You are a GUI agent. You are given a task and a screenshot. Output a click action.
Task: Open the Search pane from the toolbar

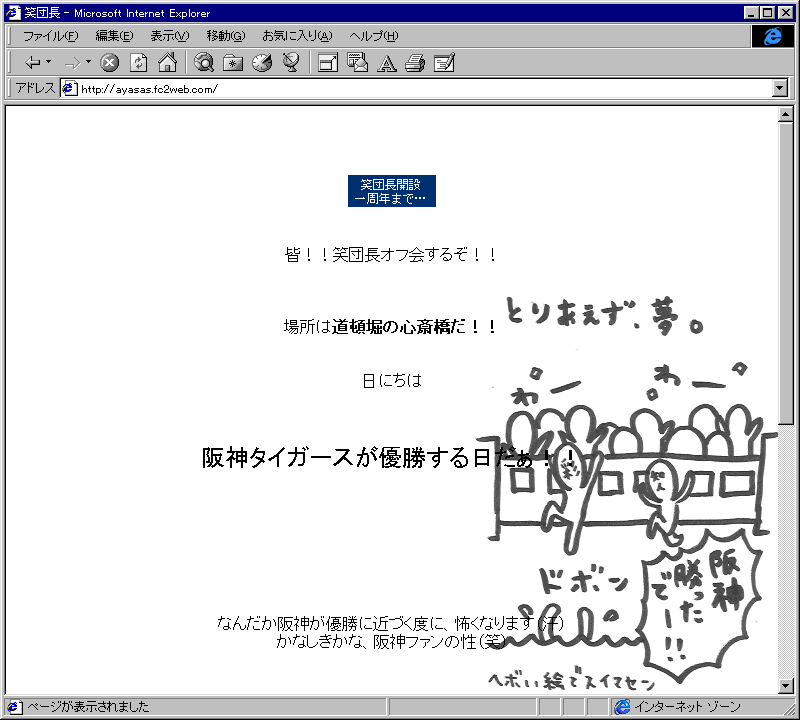(x=204, y=63)
